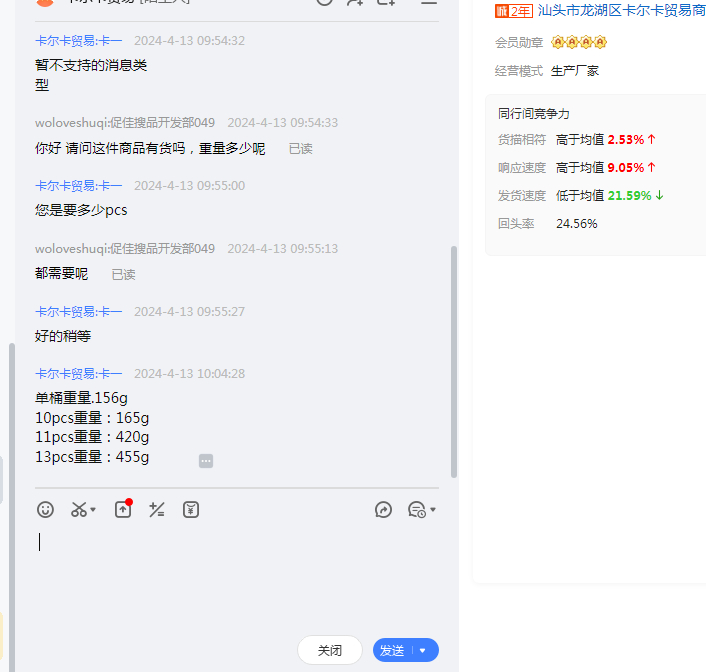The height and width of the screenshot is (672, 706).
Task: Click sender name 卡尔卡贸易:卡一 on weight message
Action: 79,374
